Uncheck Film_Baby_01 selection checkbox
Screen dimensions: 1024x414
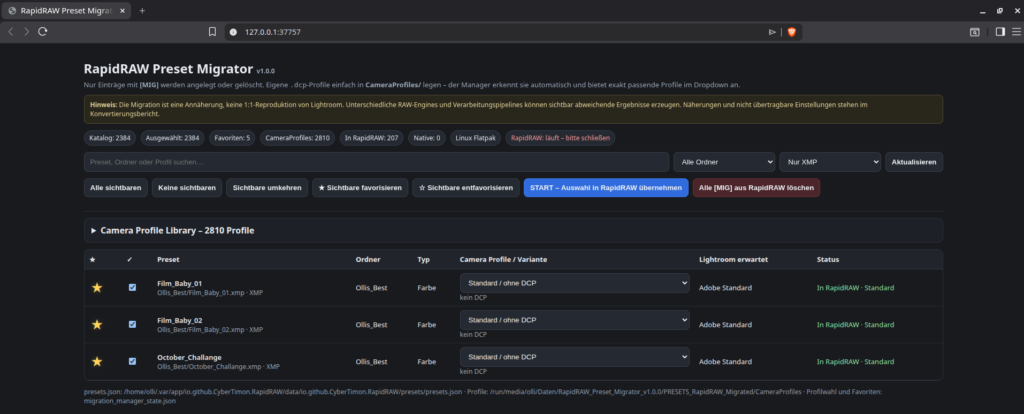coord(133,288)
